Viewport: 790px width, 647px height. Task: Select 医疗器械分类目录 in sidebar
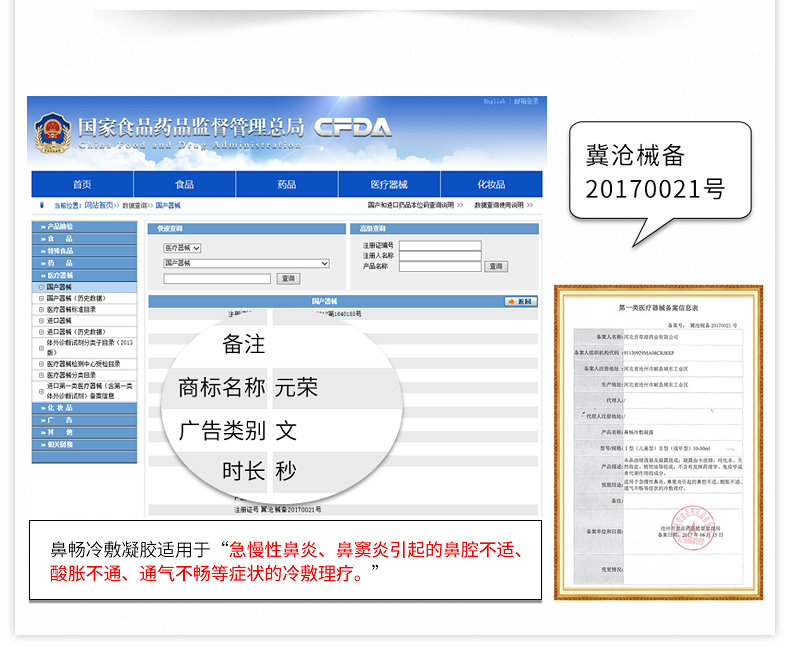pos(71,375)
